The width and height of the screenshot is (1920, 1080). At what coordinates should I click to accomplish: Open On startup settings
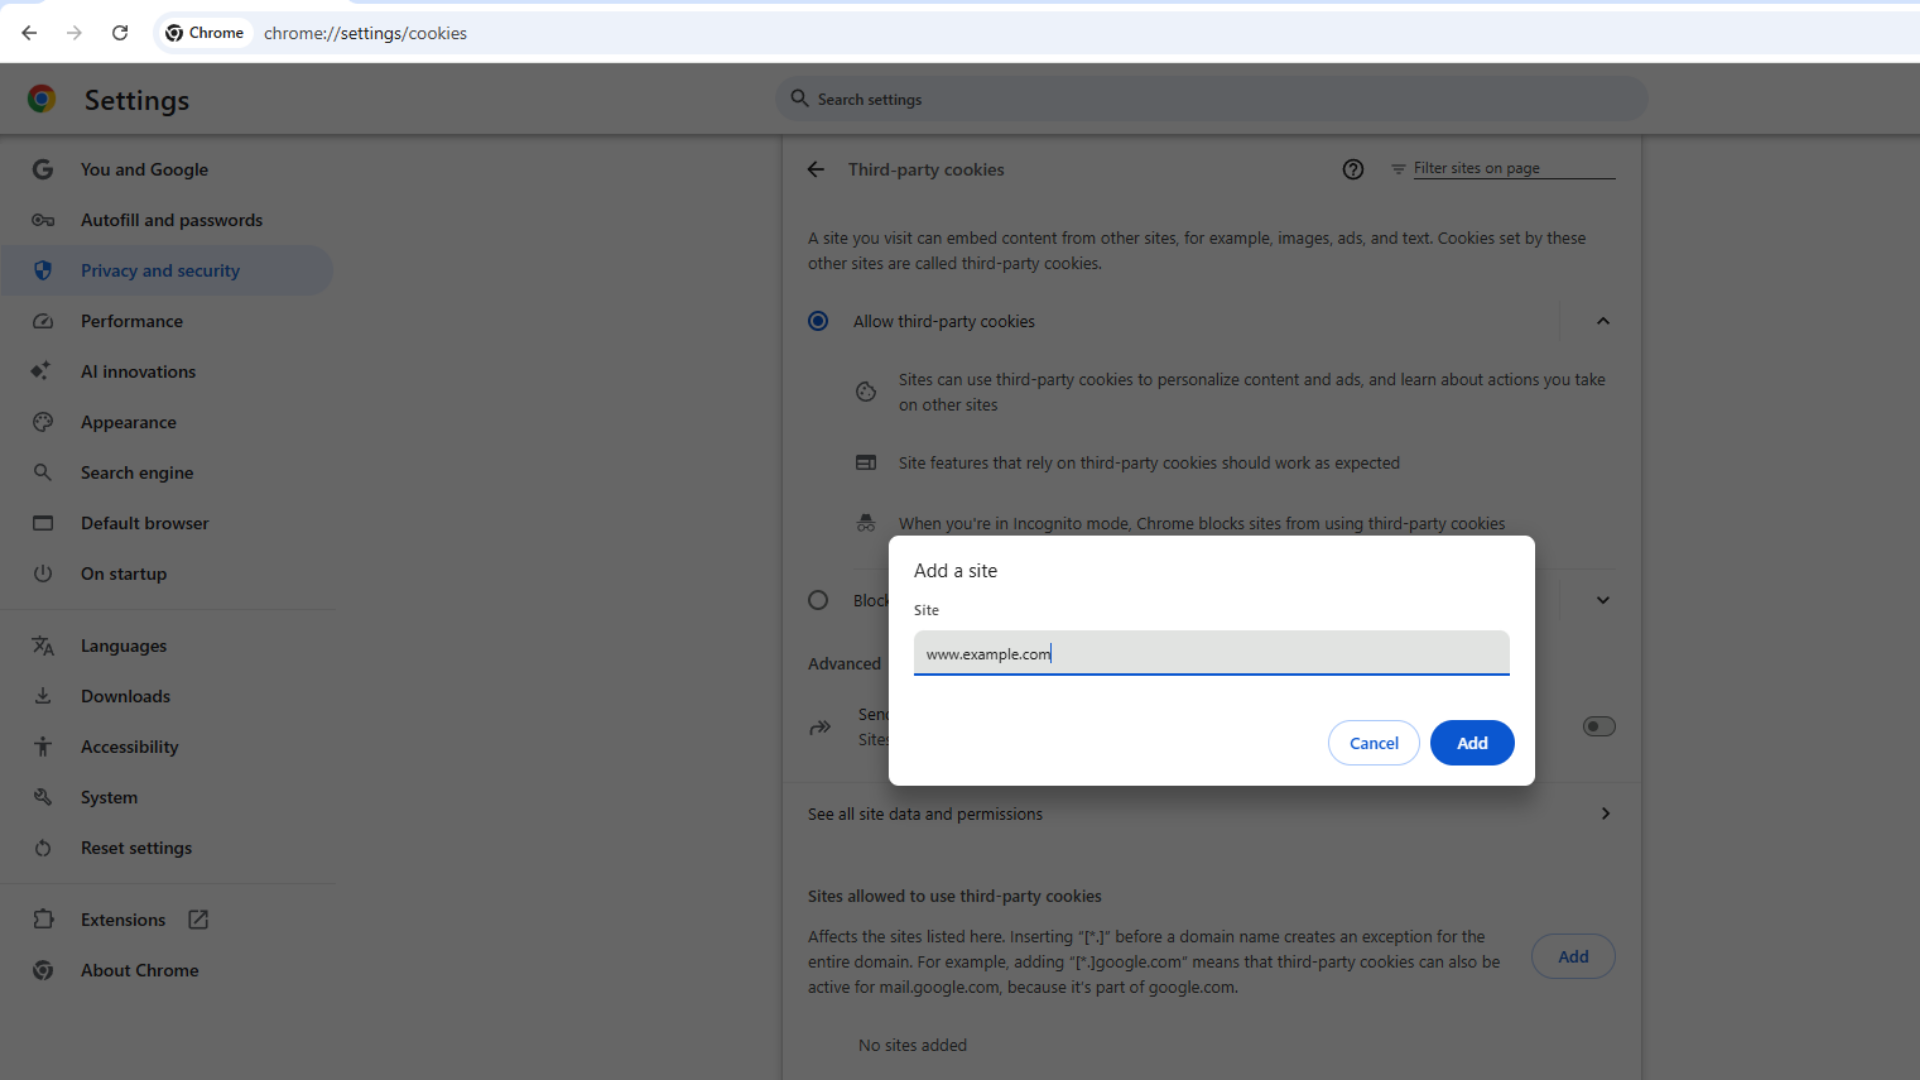[124, 573]
